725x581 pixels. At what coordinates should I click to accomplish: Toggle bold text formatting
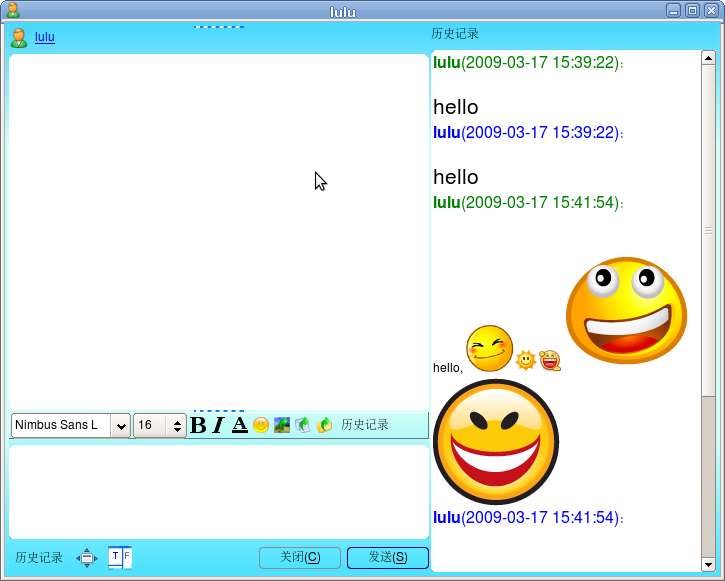198,425
